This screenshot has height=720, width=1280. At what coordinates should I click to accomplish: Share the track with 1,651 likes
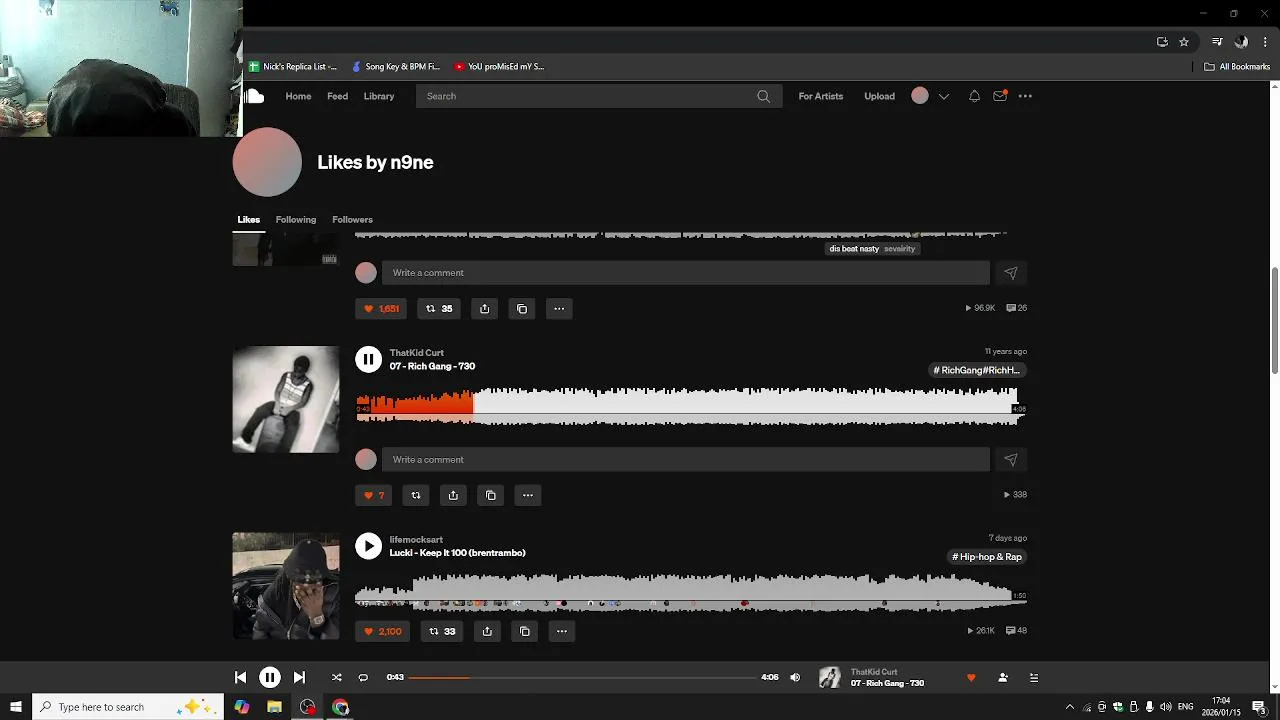coord(484,309)
